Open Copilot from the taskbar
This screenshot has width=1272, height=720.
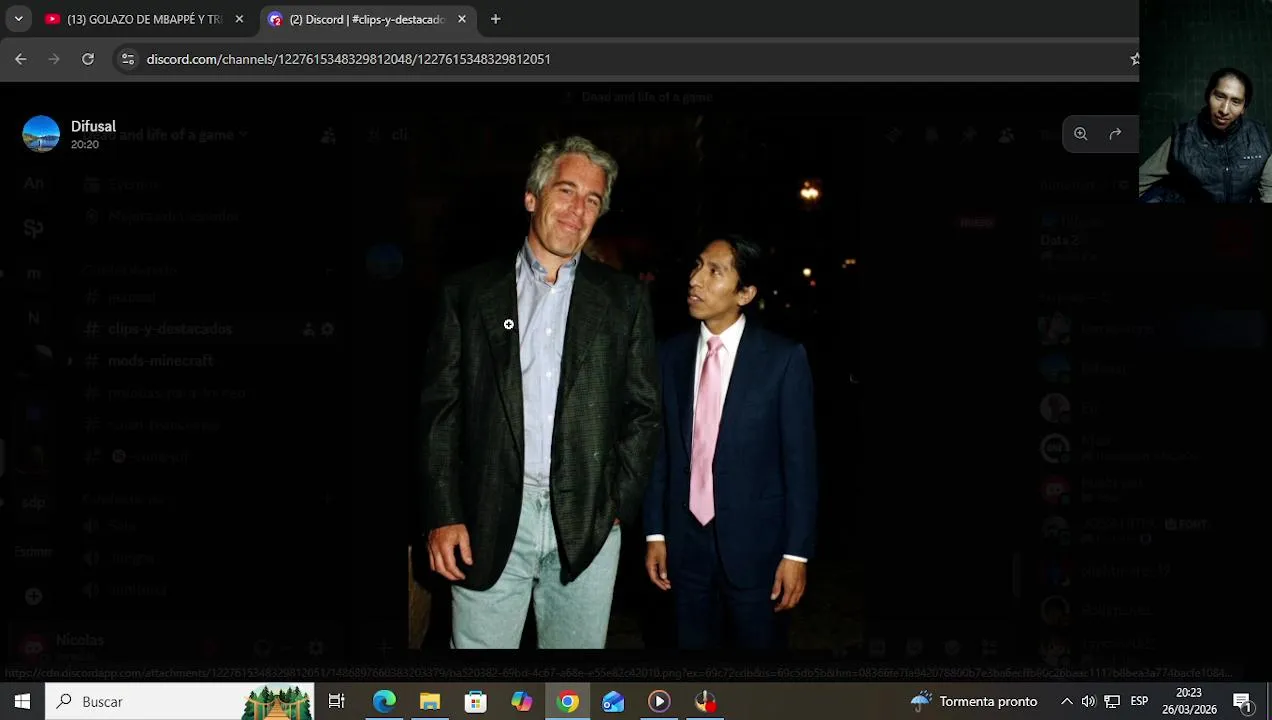click(x=522, y=701)
